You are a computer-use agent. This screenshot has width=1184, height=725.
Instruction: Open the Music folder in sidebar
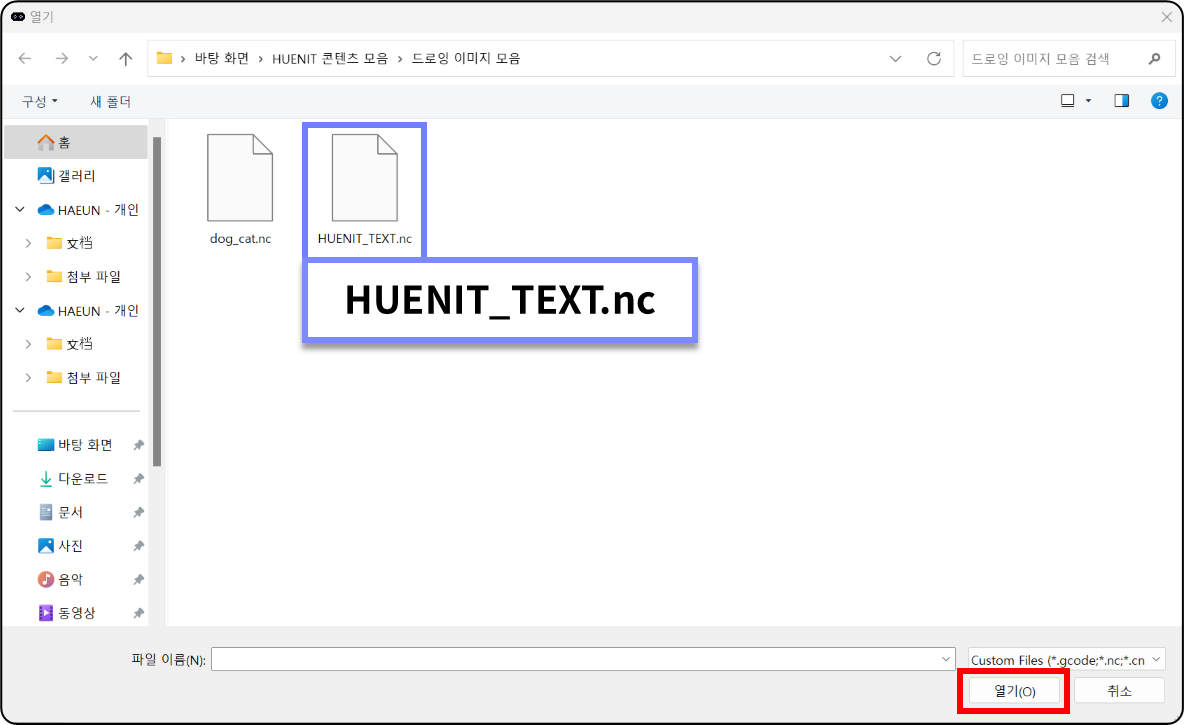pos(70,580)
